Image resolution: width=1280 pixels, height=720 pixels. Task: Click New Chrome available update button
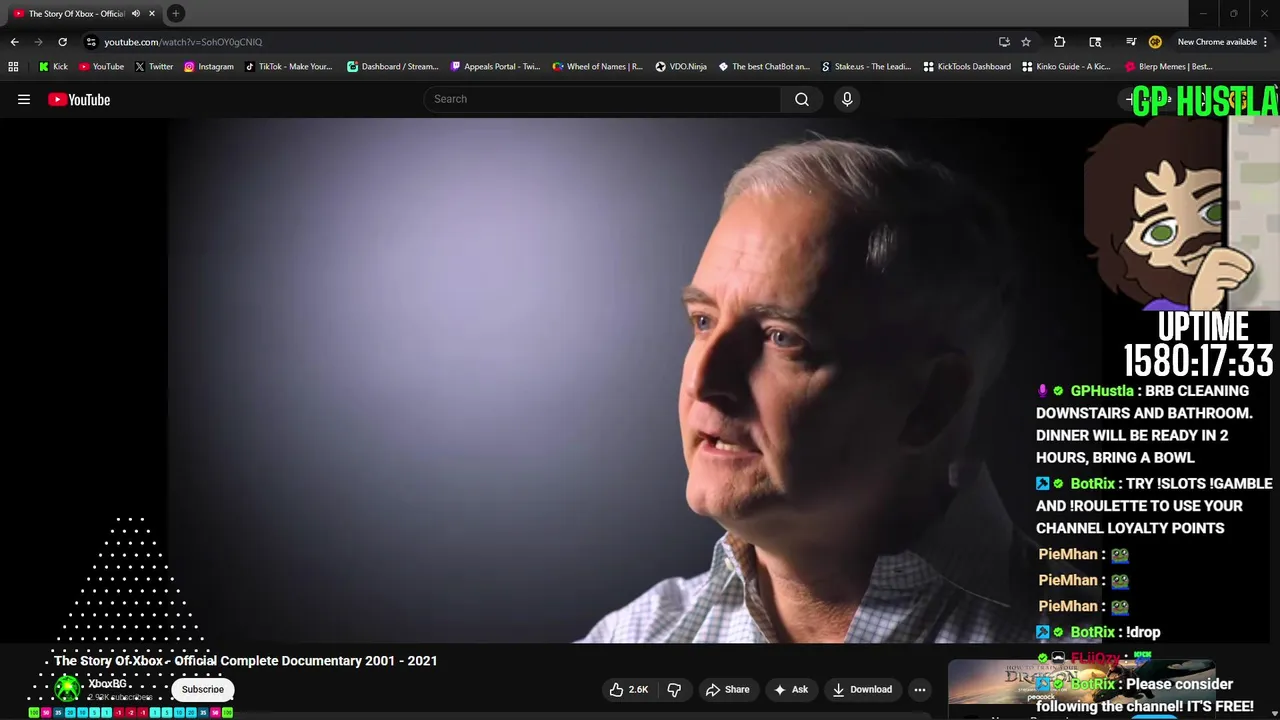point(1217,42)
